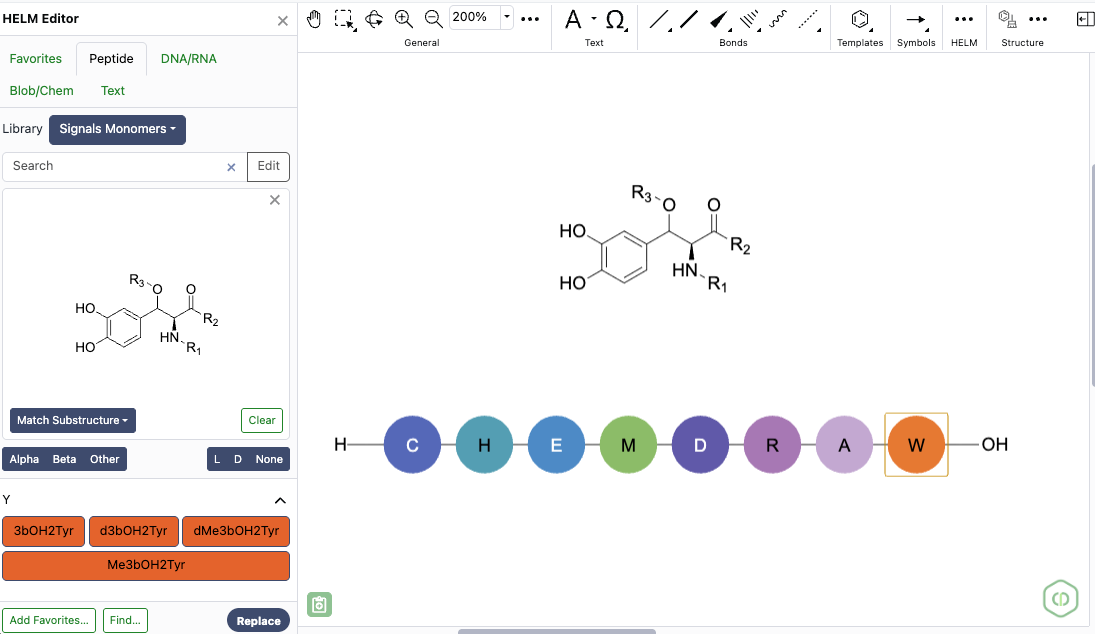Toggle the D stereo filter
This screenshot has width=1095, height=634.
pyautogui.click(x=238, y=459)
